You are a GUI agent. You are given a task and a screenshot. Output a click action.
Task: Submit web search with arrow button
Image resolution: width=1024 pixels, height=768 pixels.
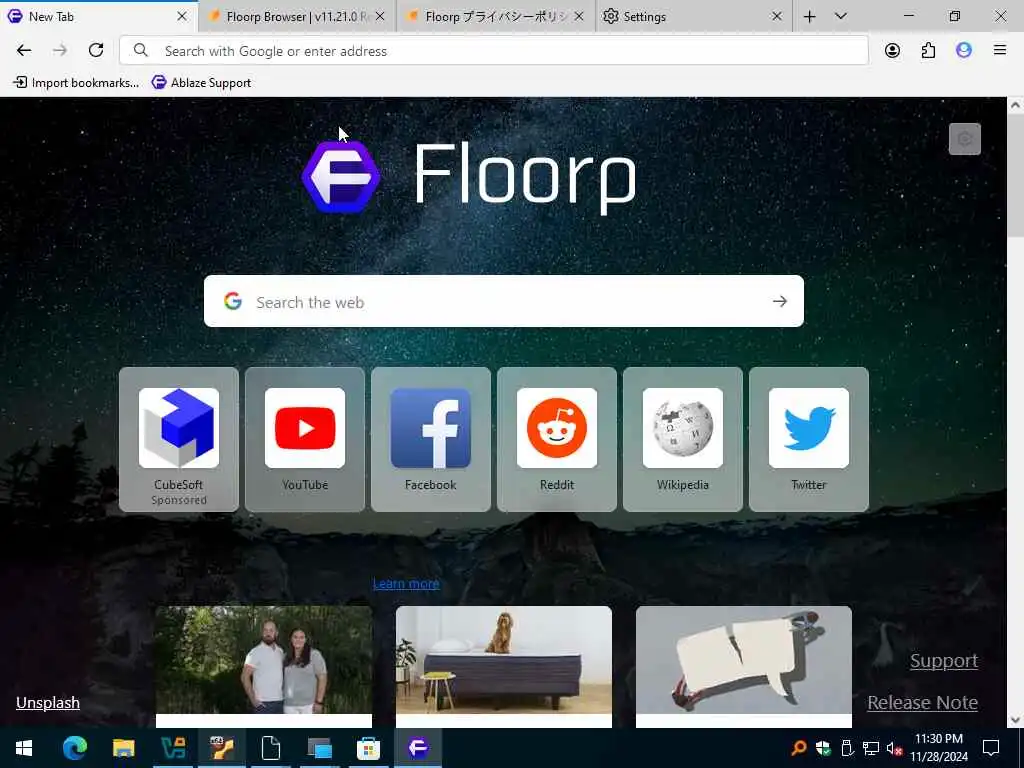tap(780, 301)
